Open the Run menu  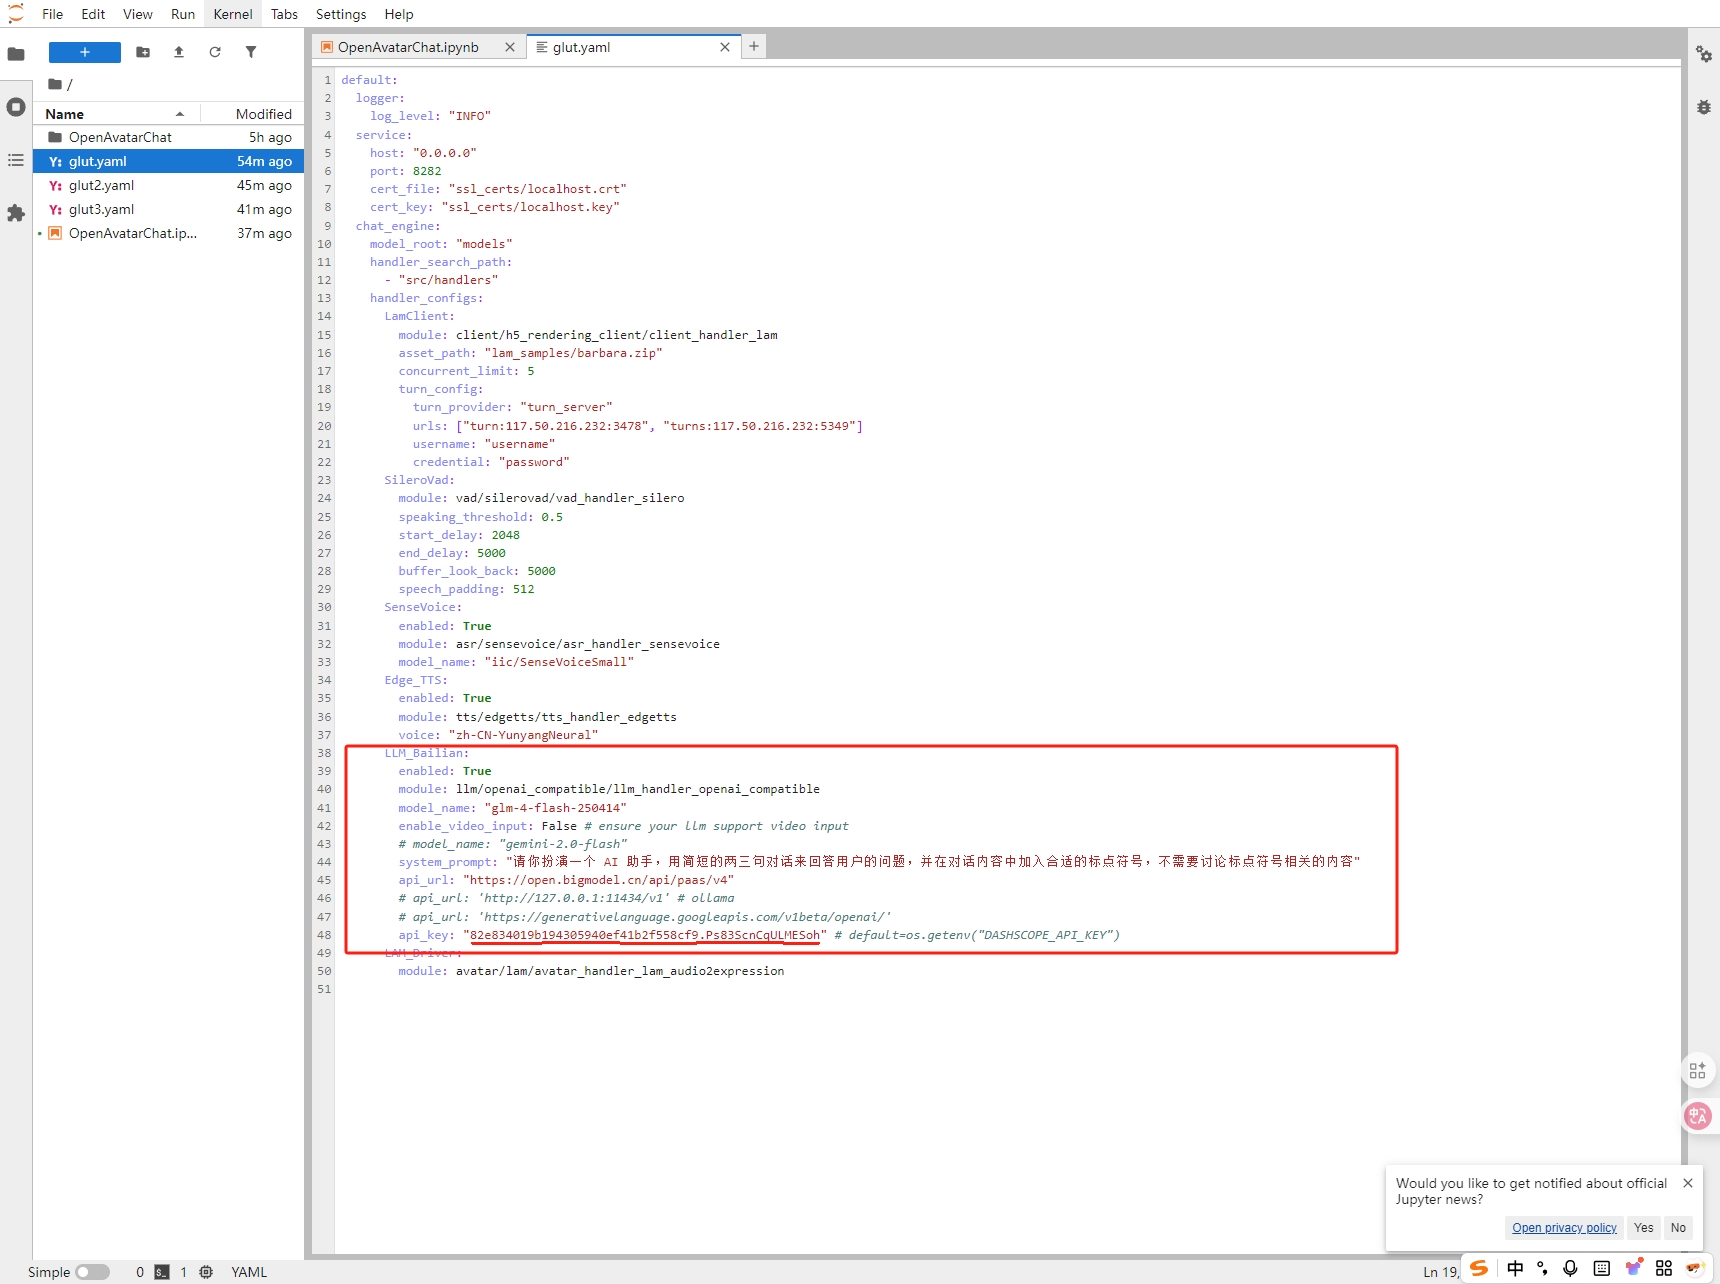(x=183, y=14)
